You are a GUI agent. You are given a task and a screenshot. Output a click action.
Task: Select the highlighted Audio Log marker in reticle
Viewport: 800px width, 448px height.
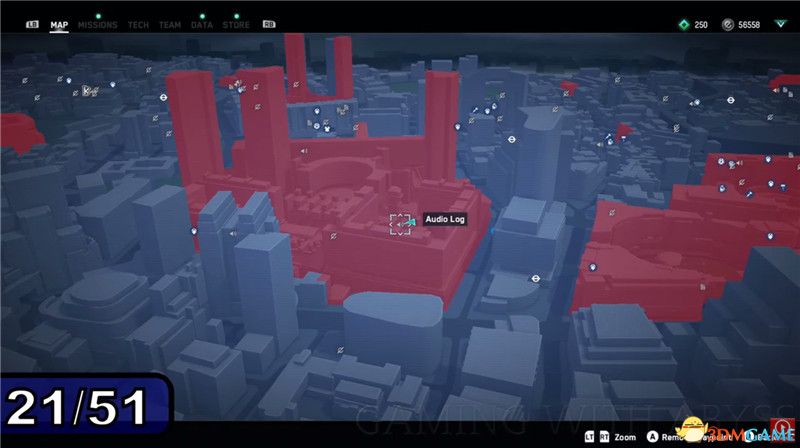[x=400, y=225]
